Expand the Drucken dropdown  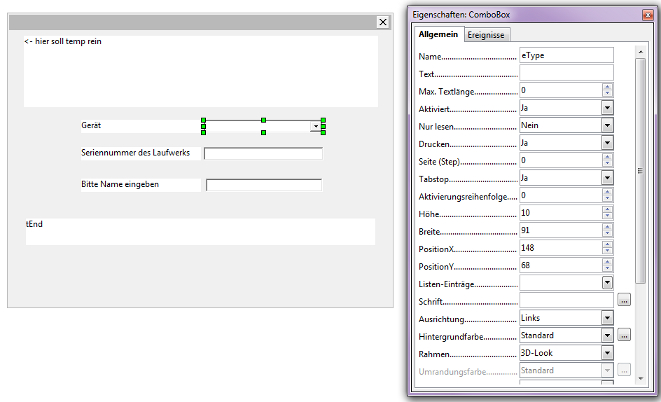[x=607, y=143]
